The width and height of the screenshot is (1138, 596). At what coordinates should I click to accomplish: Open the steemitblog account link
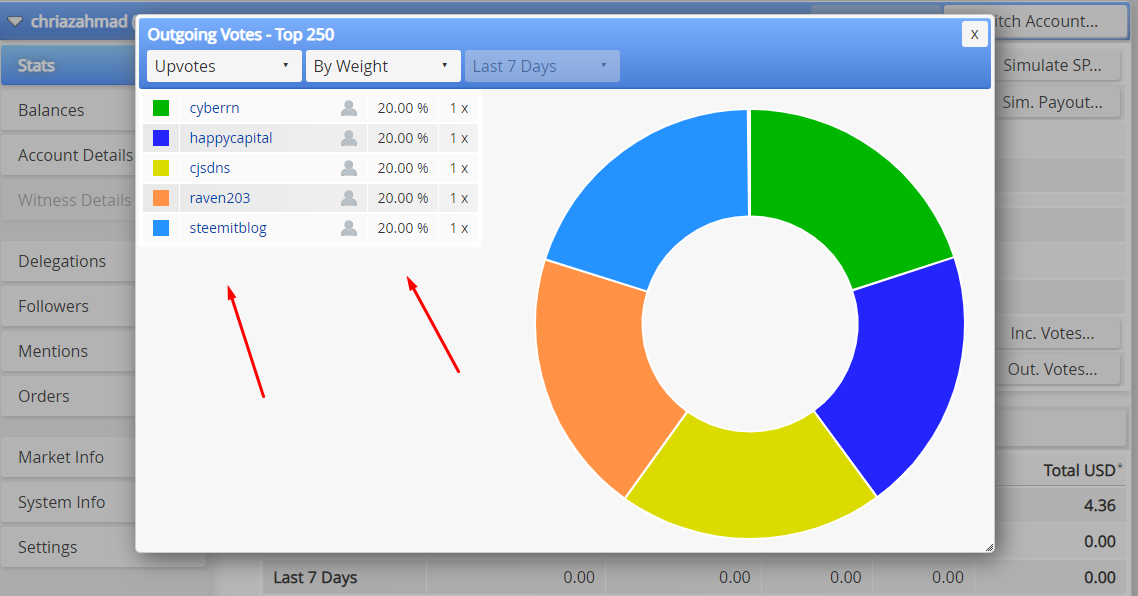(228, 228)
